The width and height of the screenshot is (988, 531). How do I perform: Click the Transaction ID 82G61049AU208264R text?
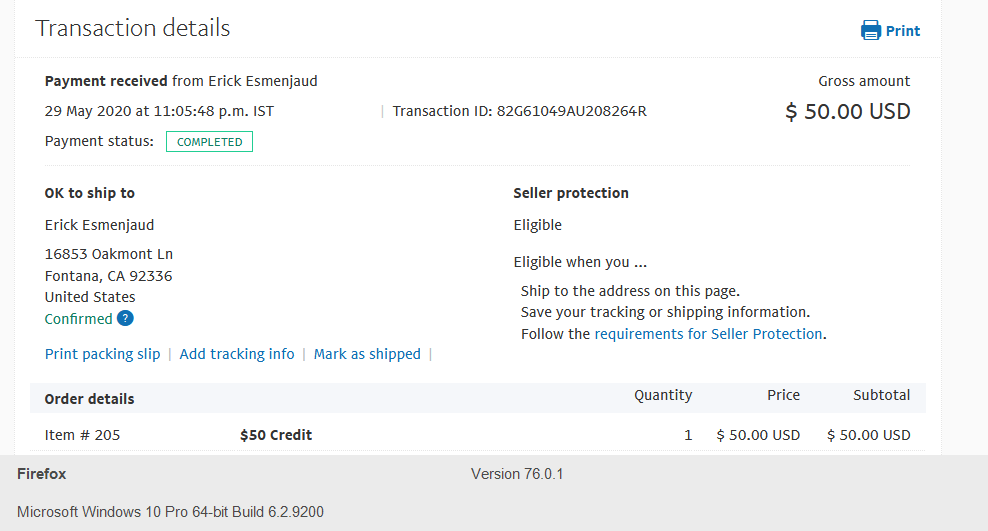click(520, 111)
